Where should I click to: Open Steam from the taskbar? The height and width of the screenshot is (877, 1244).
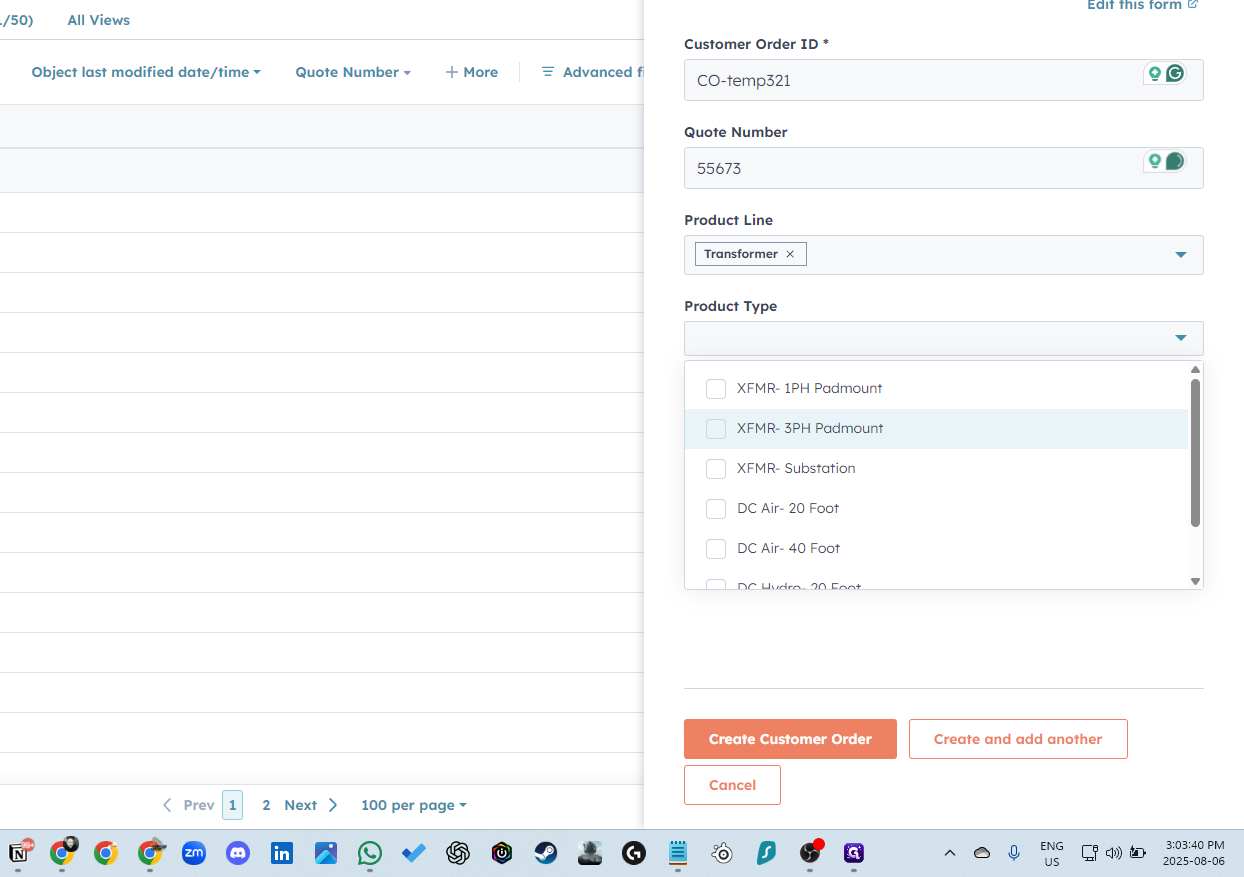click(545, 853)
